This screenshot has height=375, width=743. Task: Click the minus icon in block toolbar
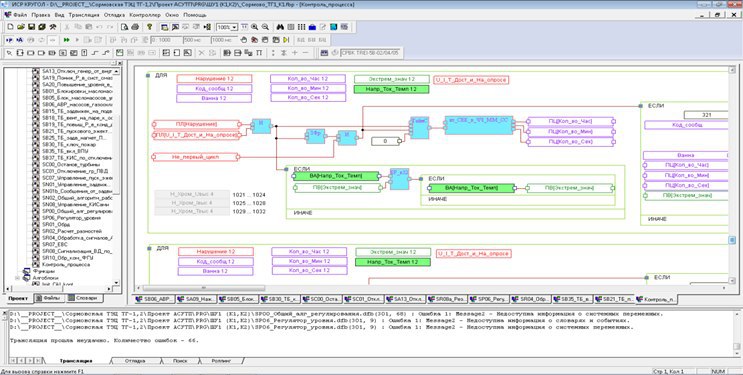[x=305, y=53]
